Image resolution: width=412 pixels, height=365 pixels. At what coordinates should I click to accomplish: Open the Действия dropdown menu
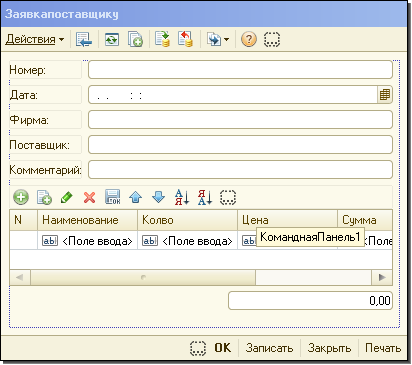(x=35, y=40)
